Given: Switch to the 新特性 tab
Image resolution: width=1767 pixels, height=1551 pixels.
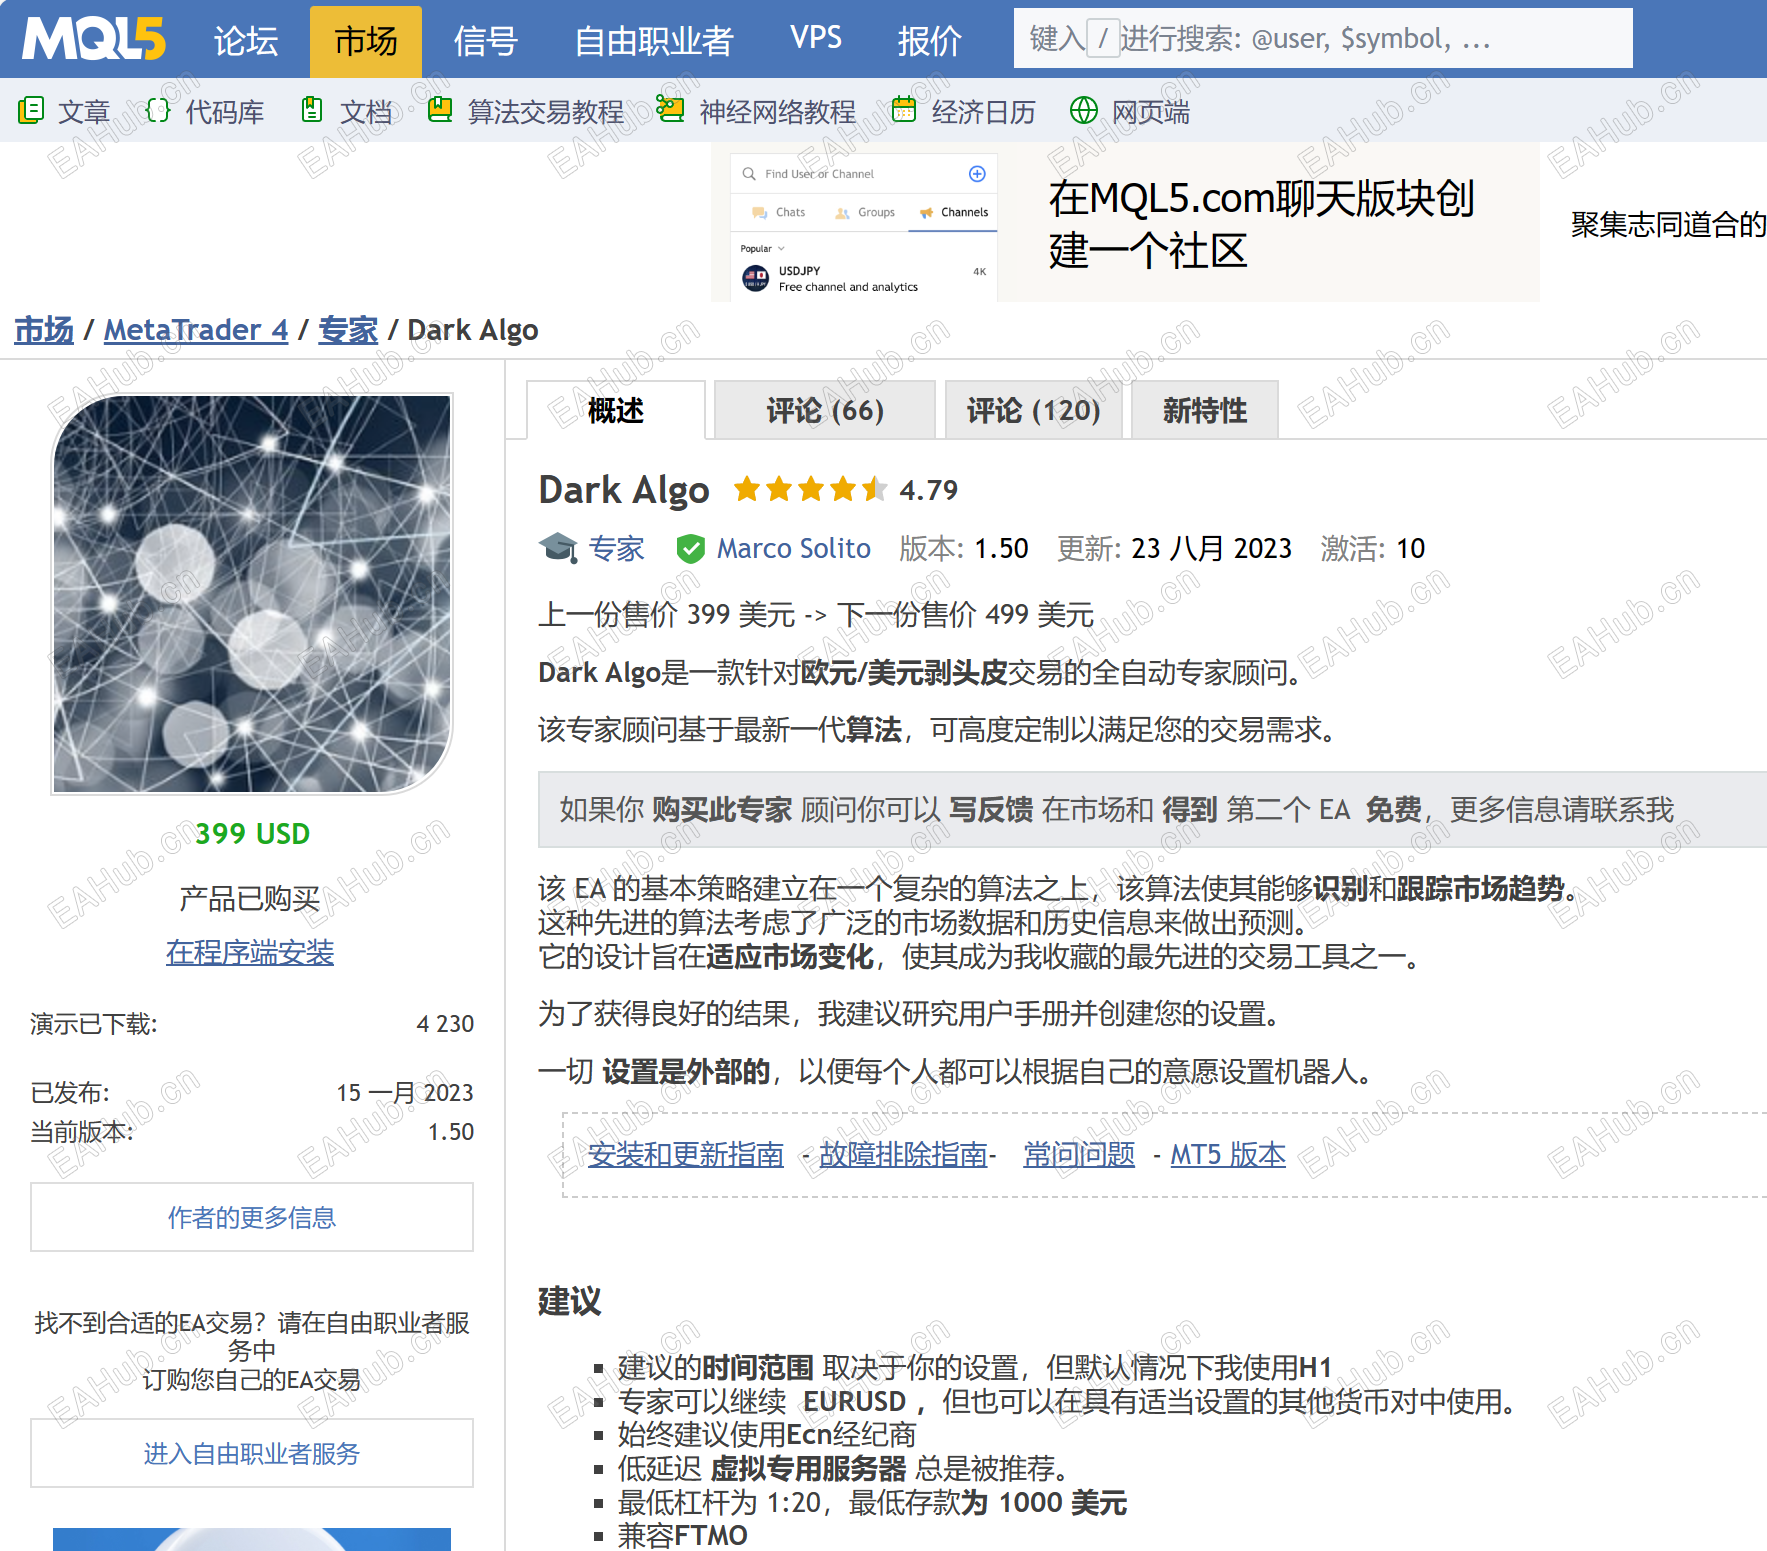Looking at the screenshot, I should pos(1205,410).
